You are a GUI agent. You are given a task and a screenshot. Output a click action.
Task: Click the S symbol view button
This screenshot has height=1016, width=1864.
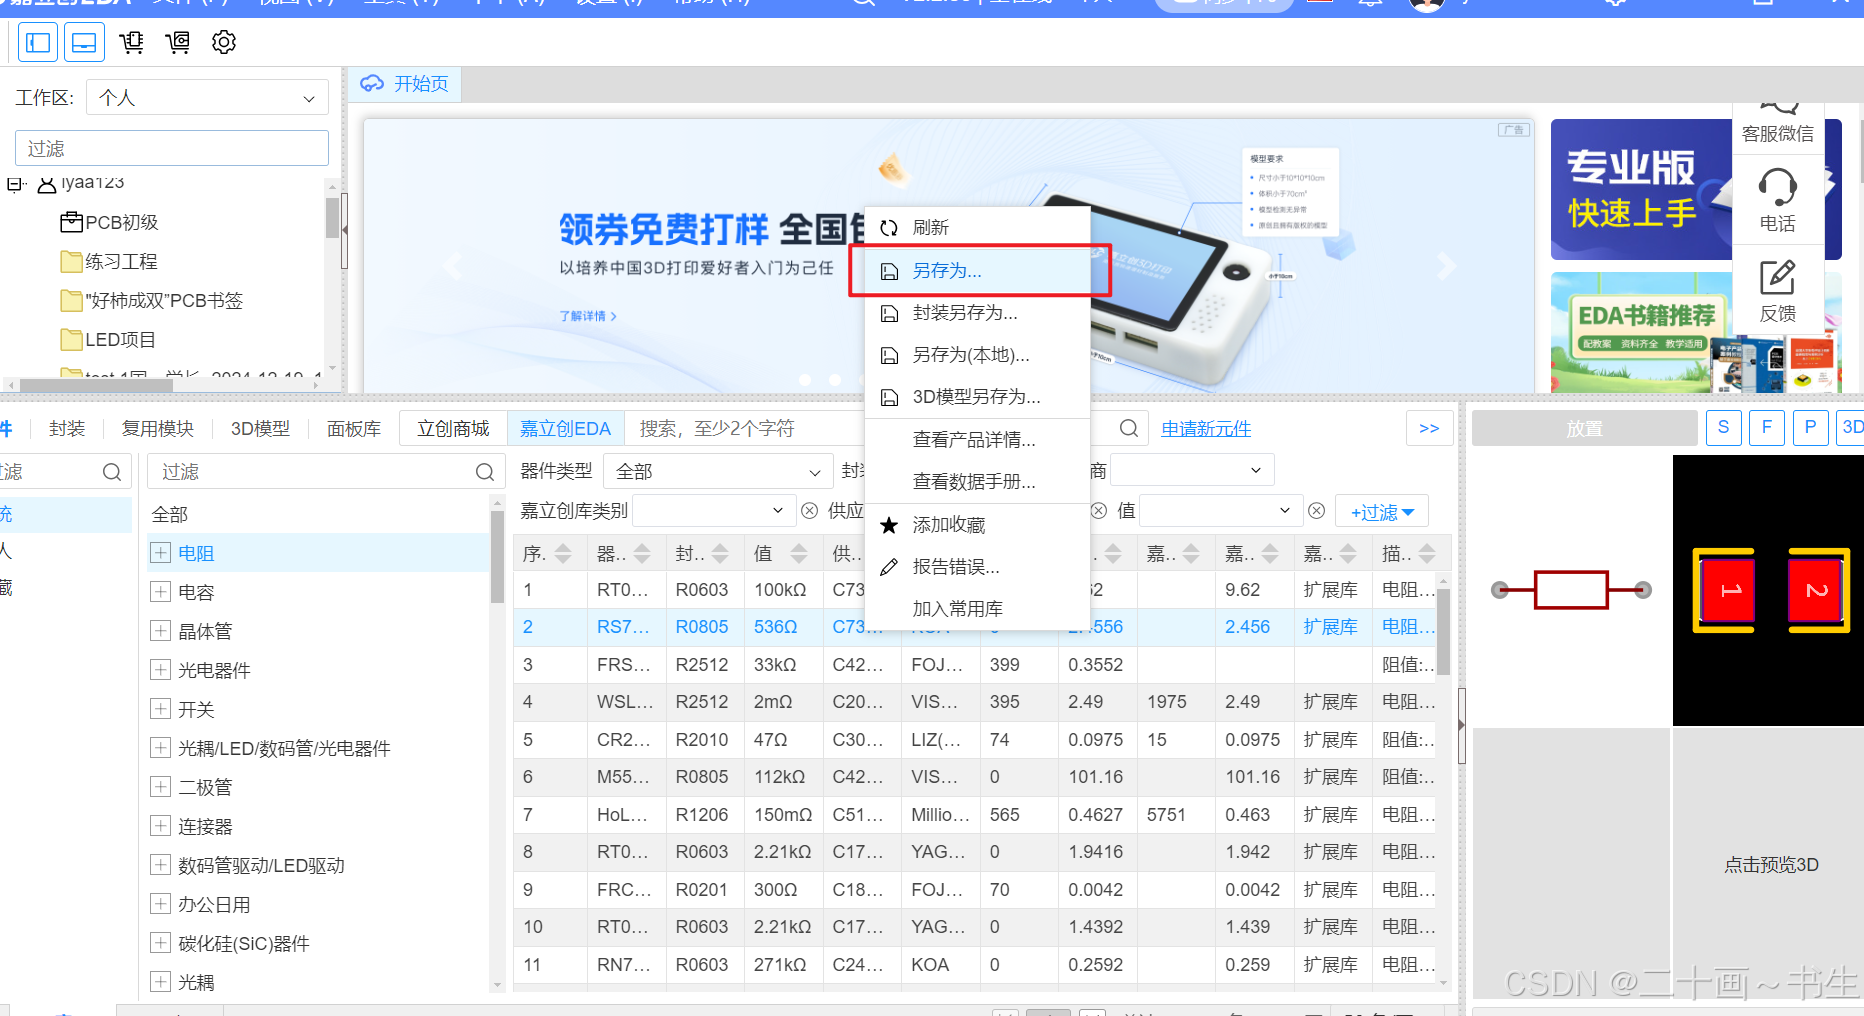click(x=1723, y=428)
